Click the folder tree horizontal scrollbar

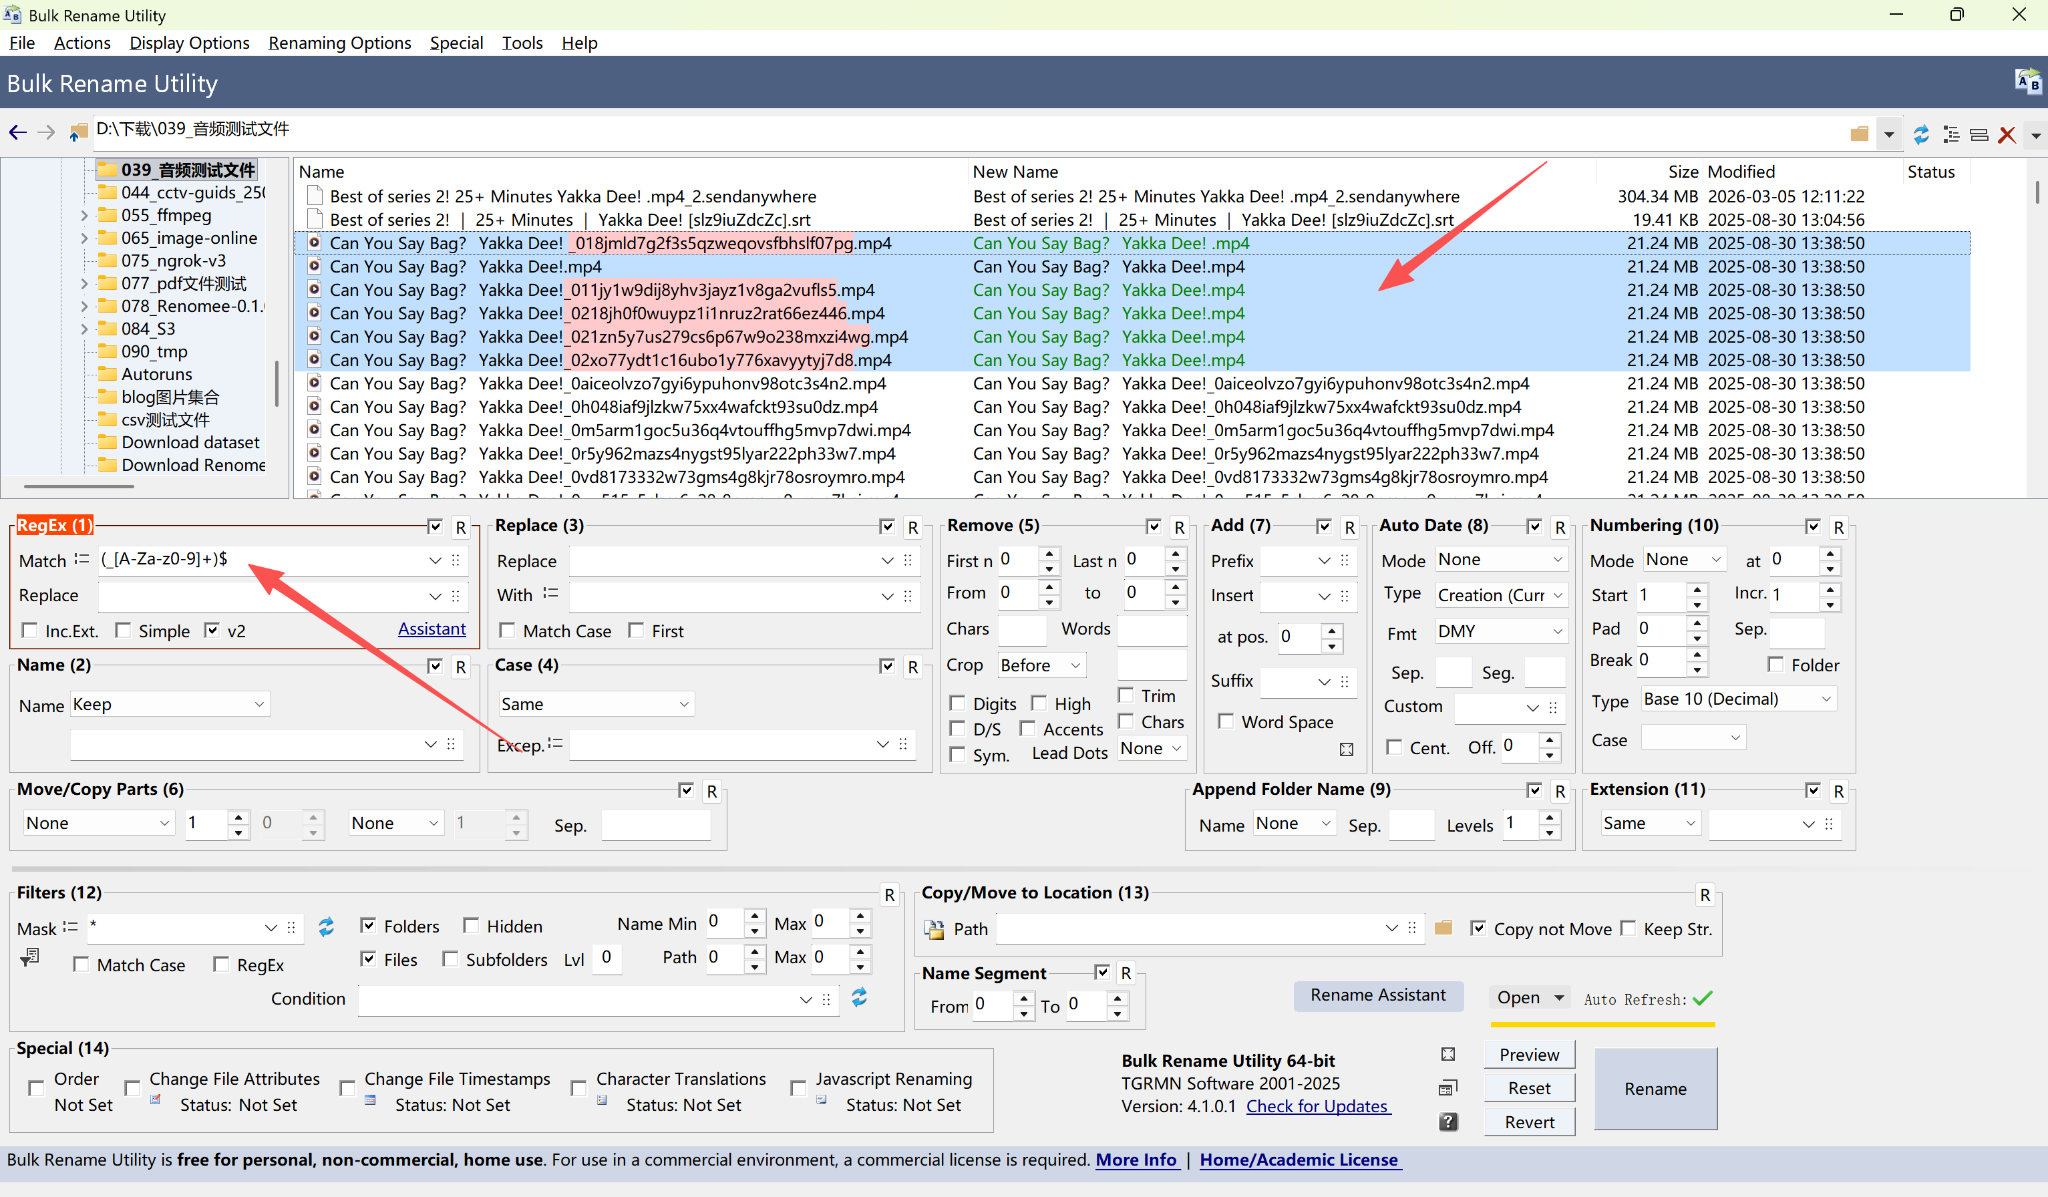(79, 487)
